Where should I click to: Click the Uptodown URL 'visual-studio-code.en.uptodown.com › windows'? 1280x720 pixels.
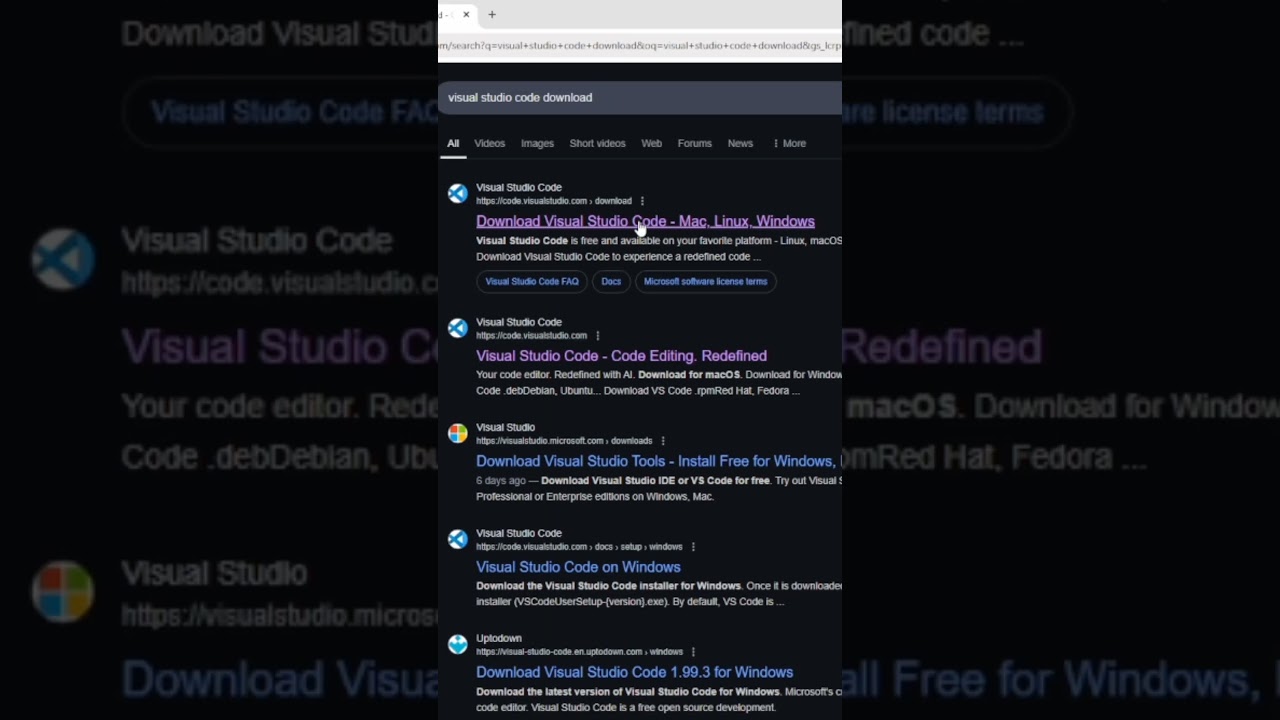[580, 652]
